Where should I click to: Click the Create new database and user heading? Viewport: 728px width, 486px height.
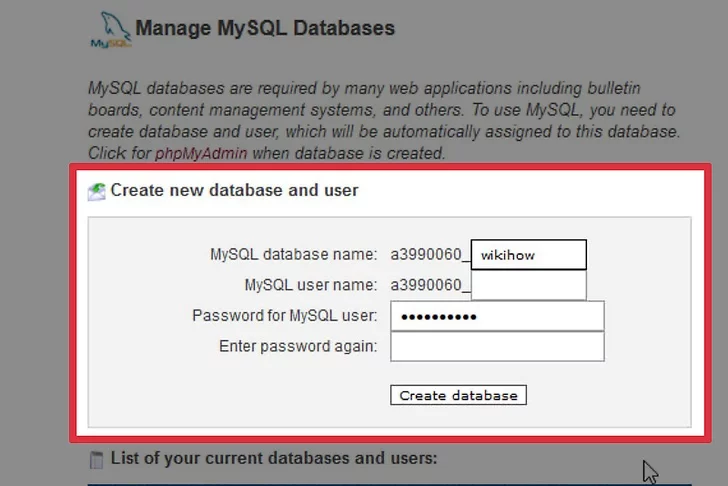tap(234, 190)
